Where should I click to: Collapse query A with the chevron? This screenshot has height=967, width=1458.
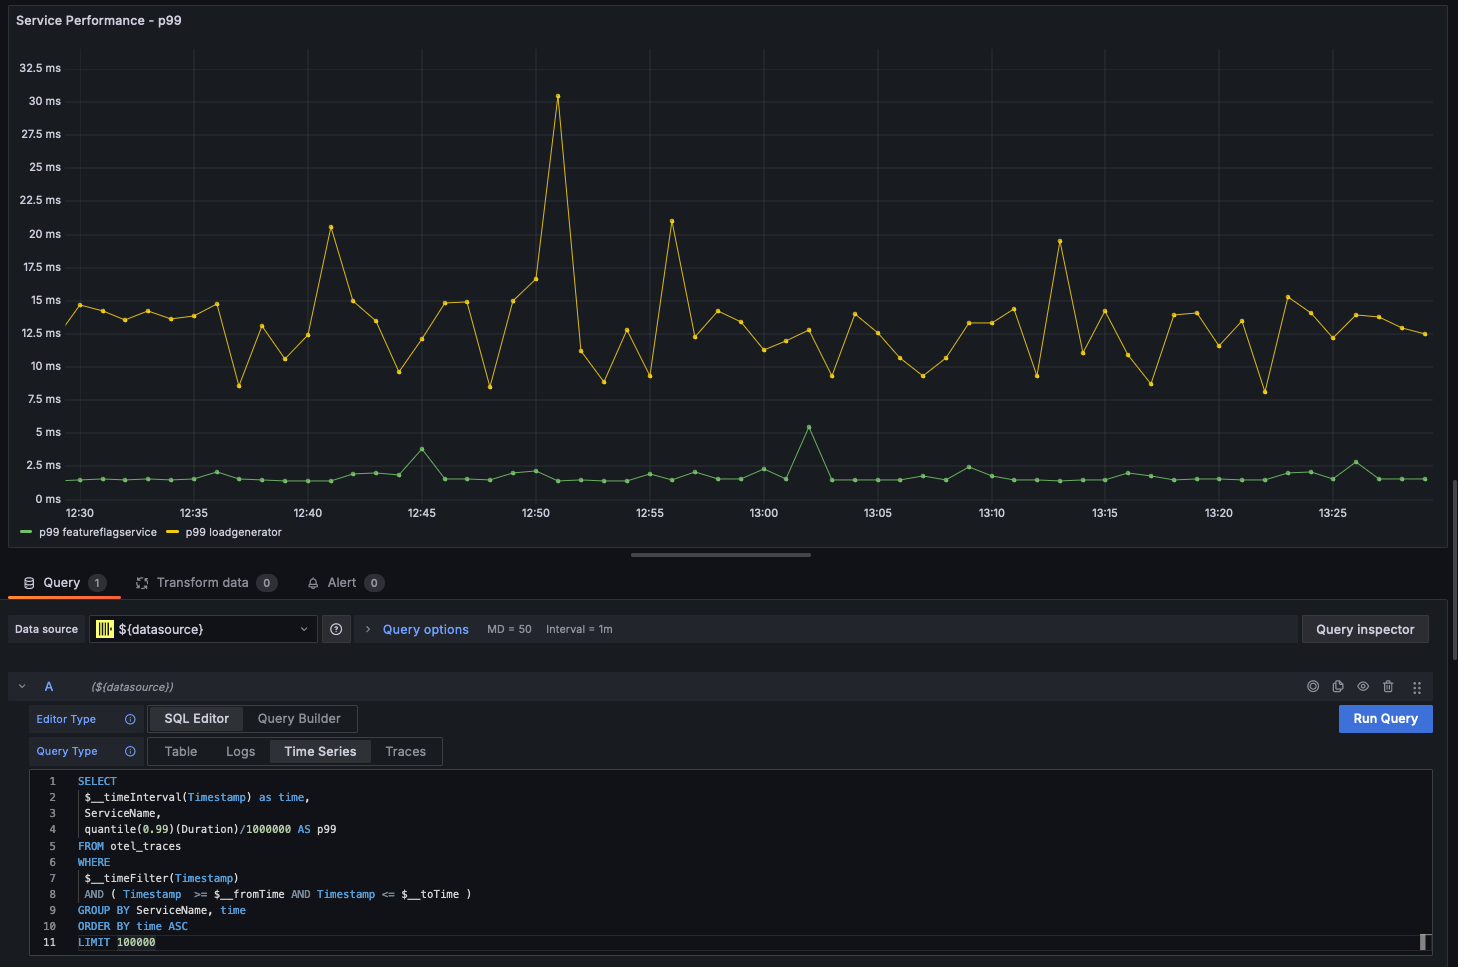22,687
